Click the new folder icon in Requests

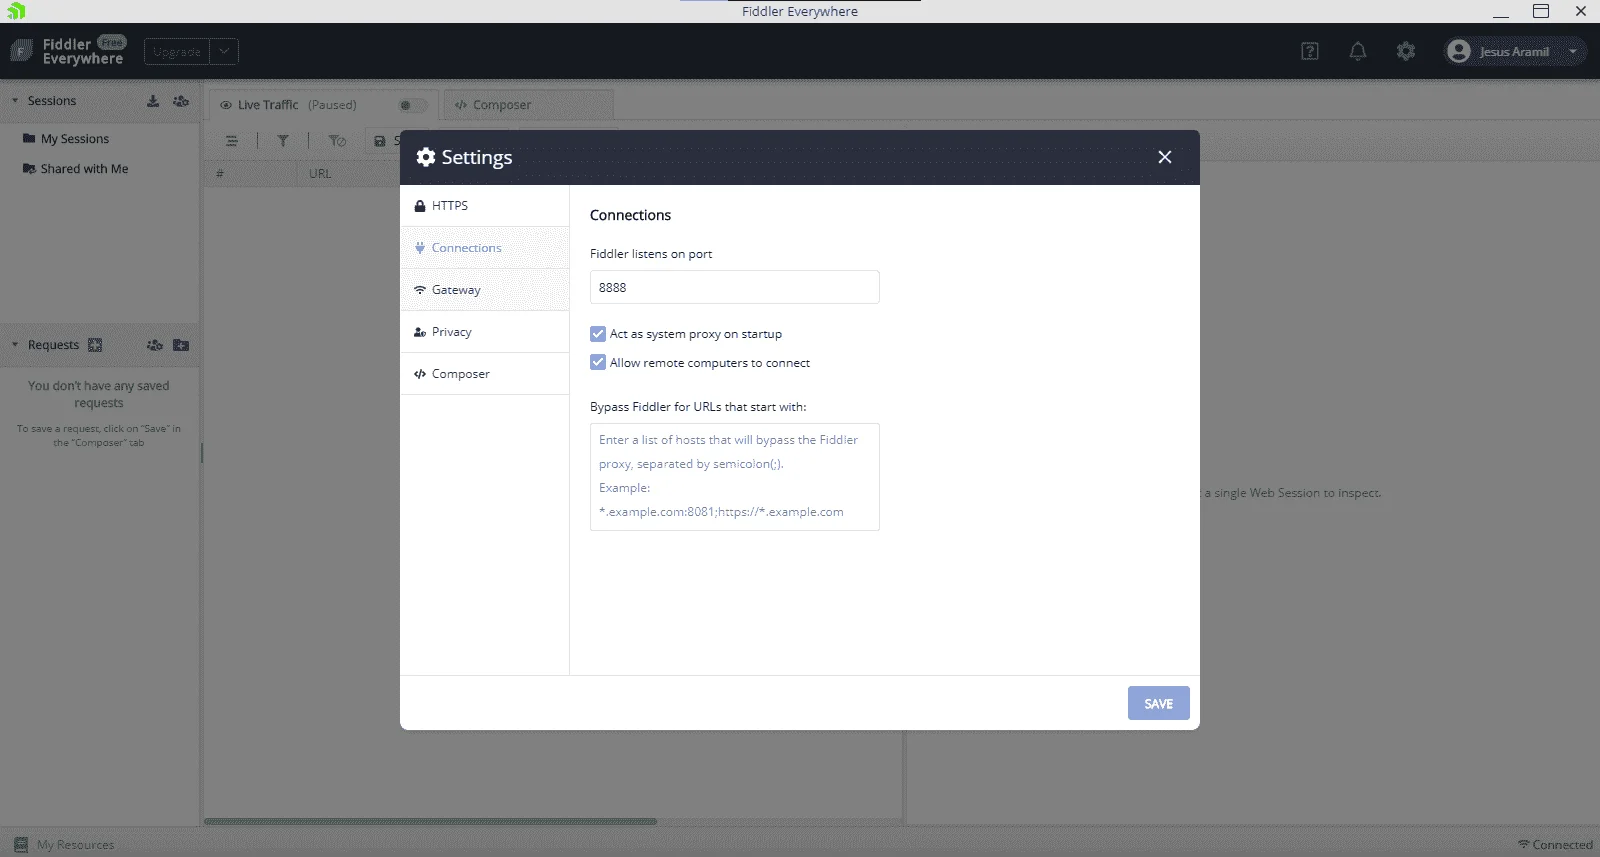181,345
